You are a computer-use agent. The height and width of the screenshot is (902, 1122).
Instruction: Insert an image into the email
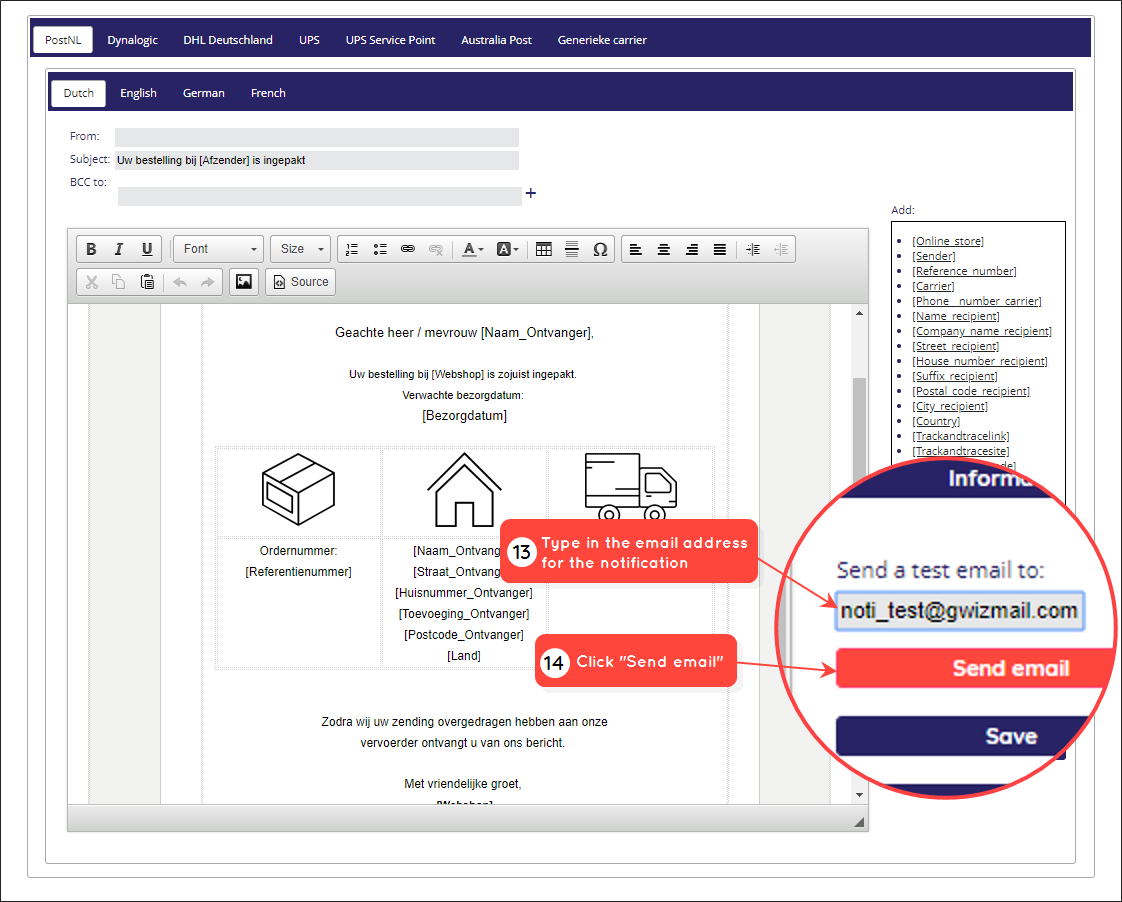click(x=243, y=282)
